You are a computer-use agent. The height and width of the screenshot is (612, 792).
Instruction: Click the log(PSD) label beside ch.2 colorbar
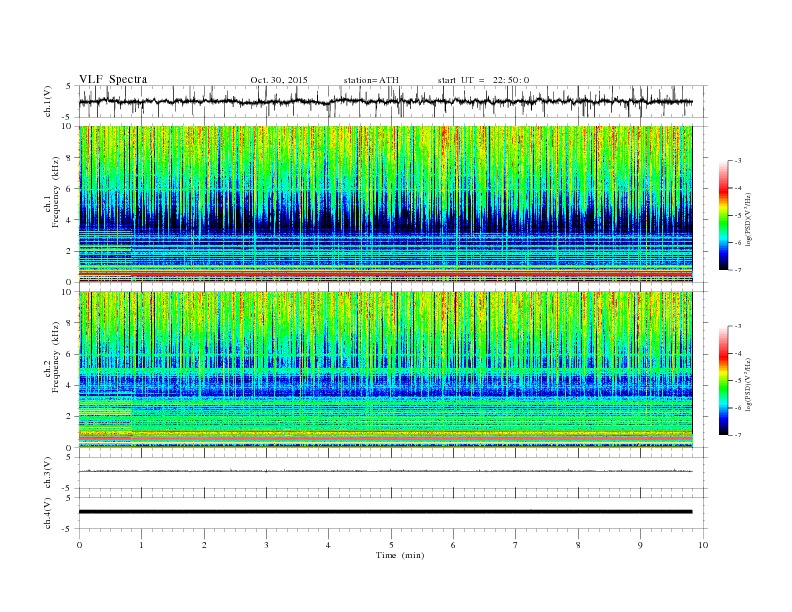click(x=750, y=385)
